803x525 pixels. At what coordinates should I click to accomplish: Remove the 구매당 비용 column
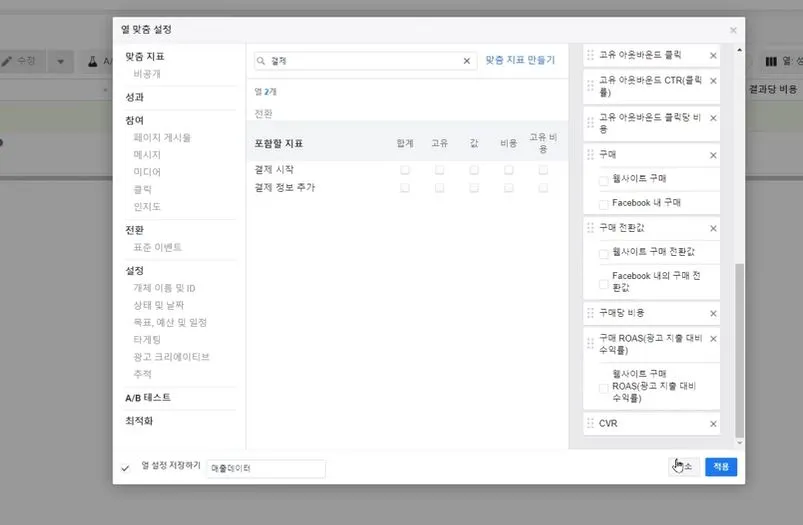pyautogui.click(x=713, y=313)
